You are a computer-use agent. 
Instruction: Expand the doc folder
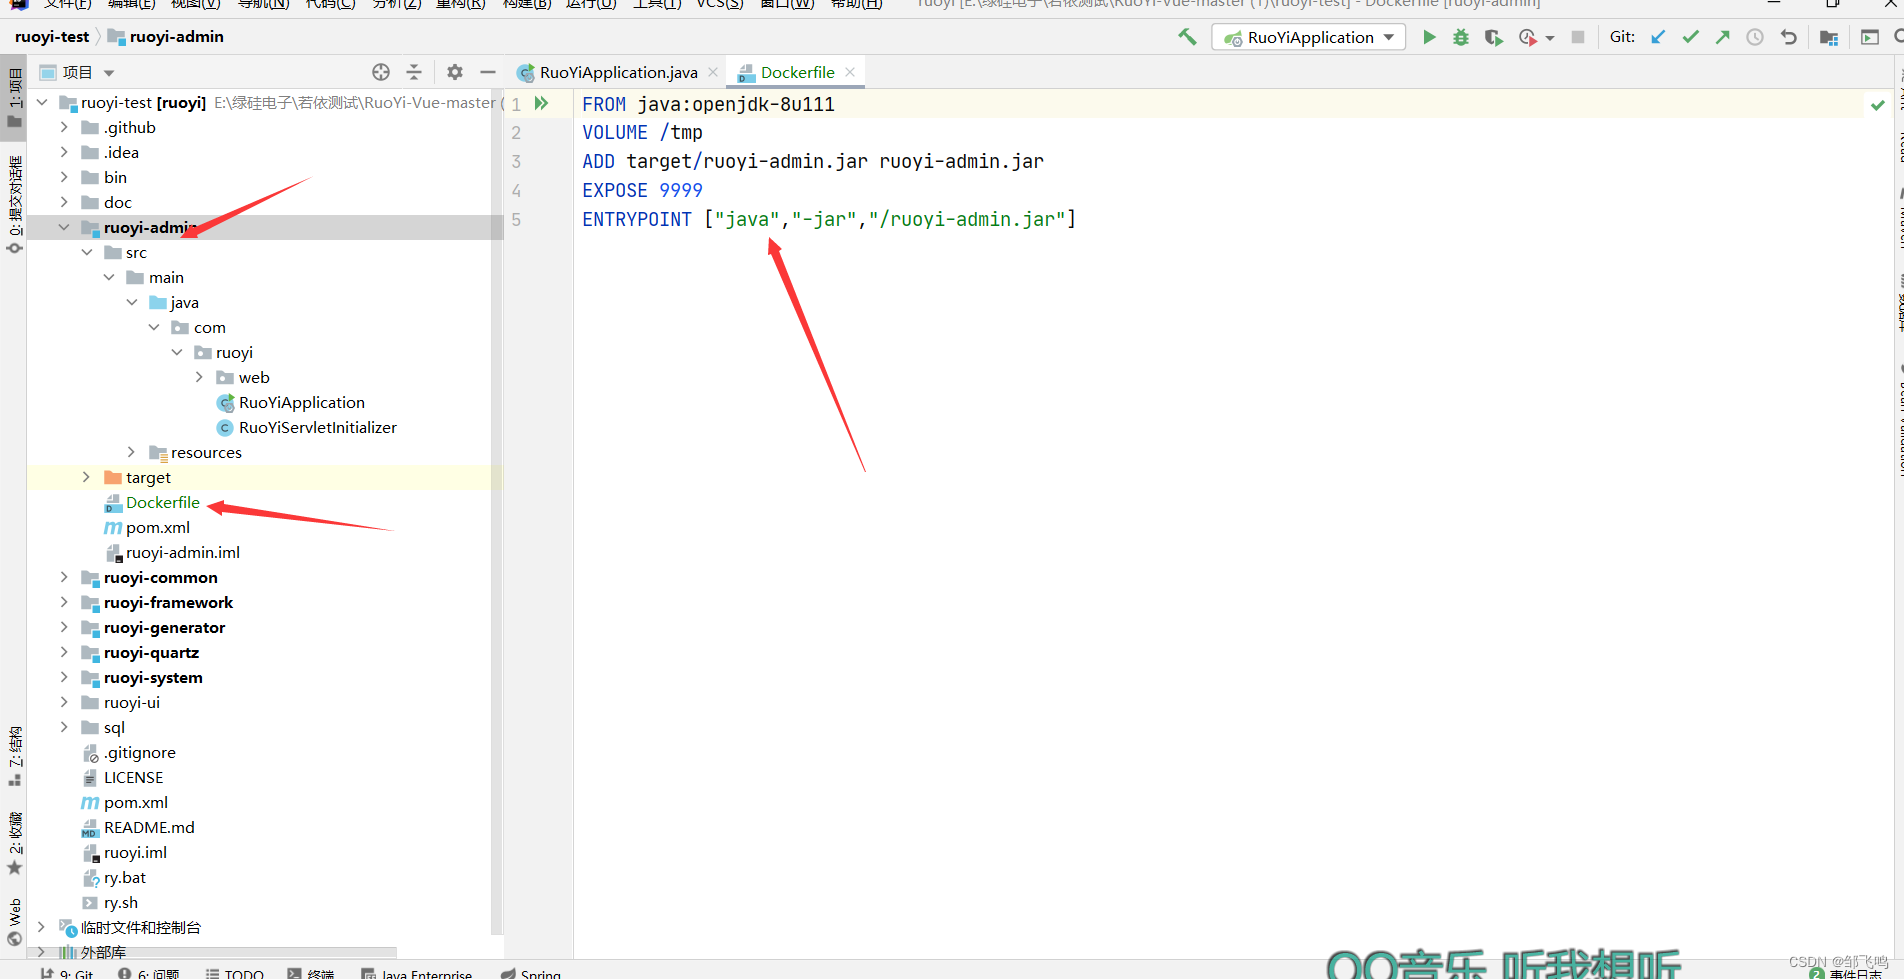[x=64, y=202]
